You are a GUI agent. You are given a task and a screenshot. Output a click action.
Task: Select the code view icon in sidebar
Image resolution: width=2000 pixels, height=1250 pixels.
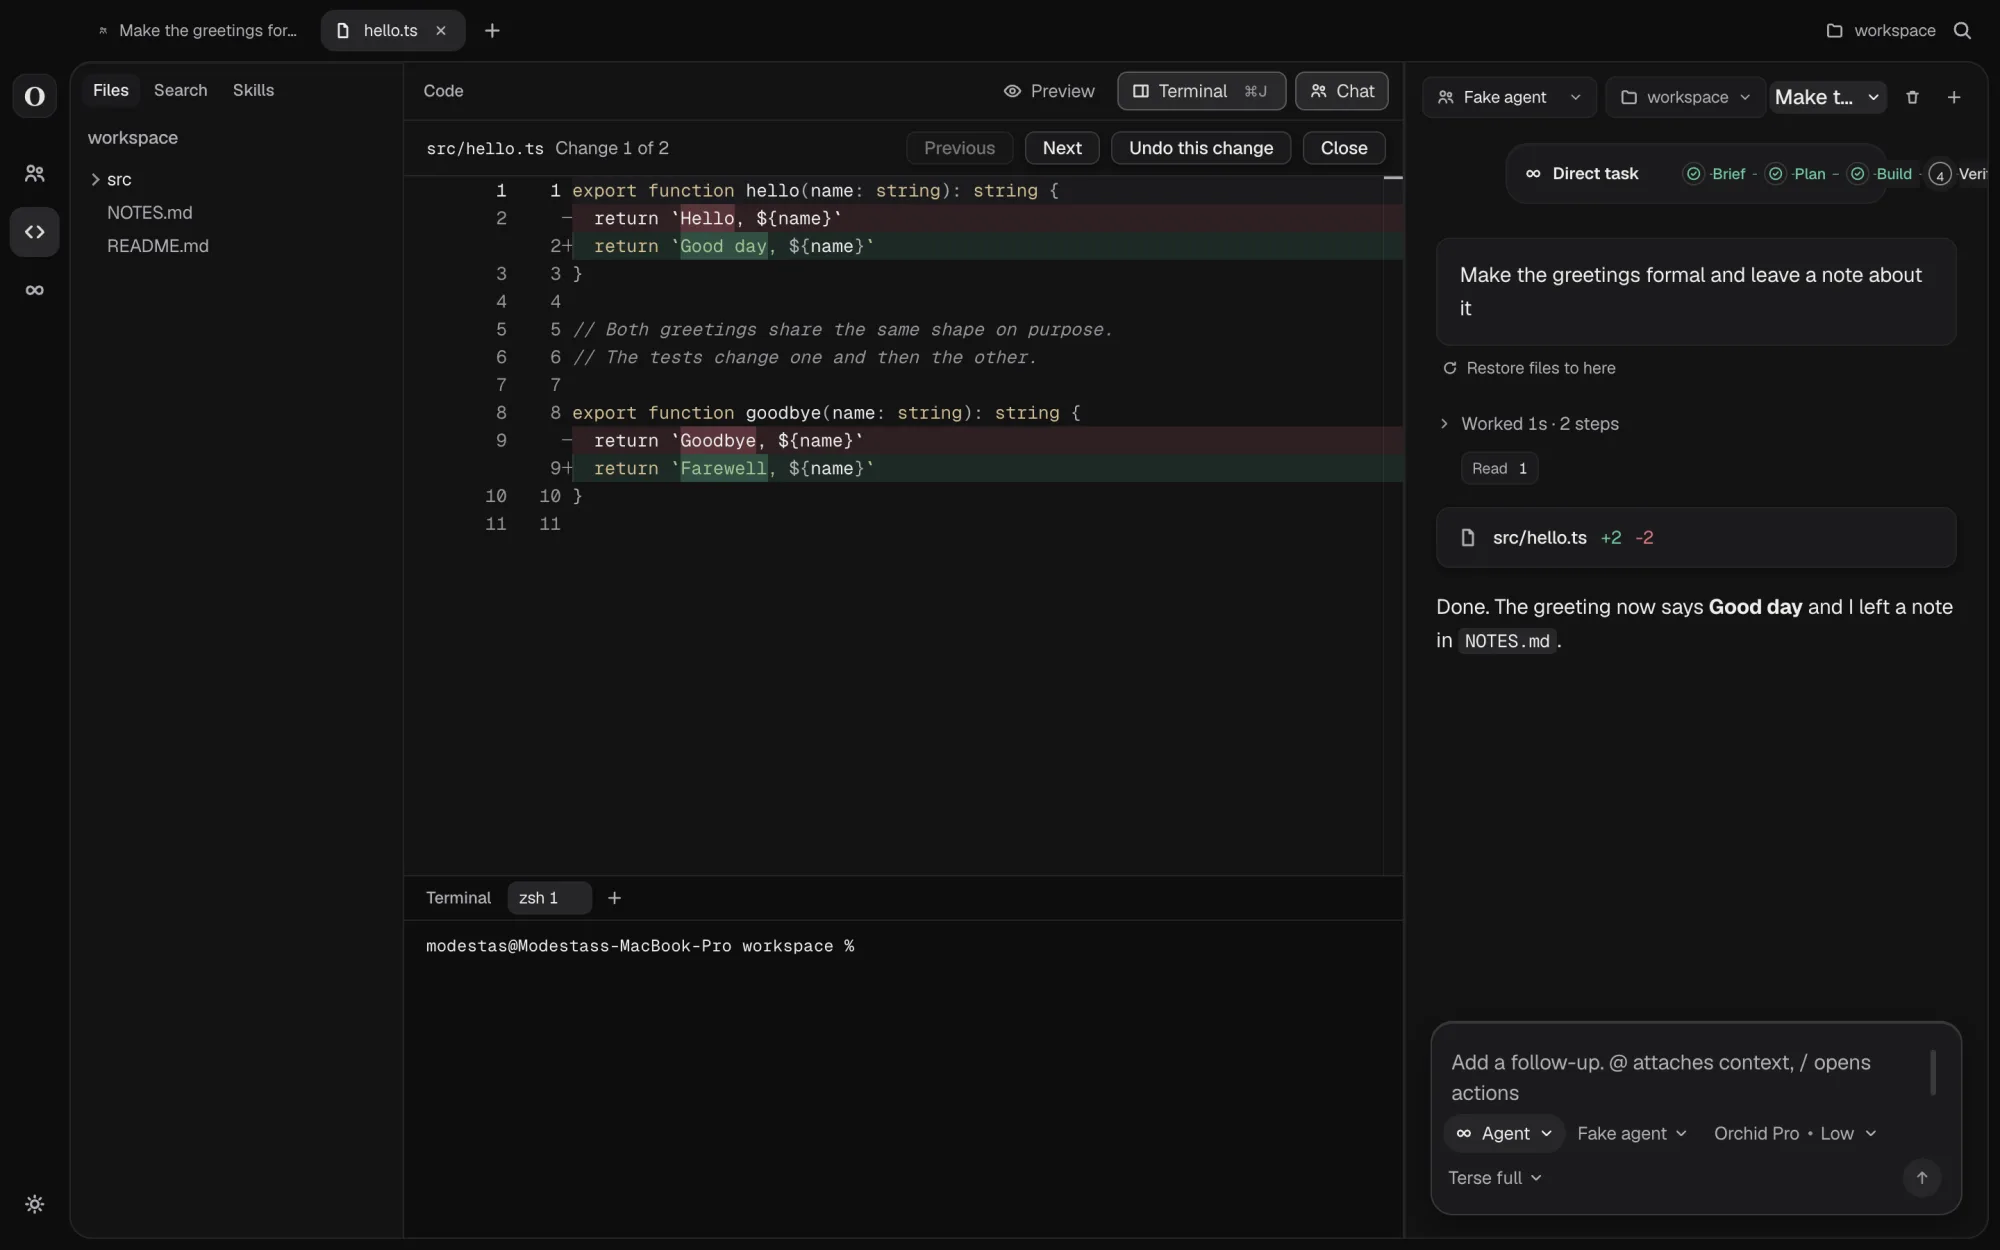(34, 232)
